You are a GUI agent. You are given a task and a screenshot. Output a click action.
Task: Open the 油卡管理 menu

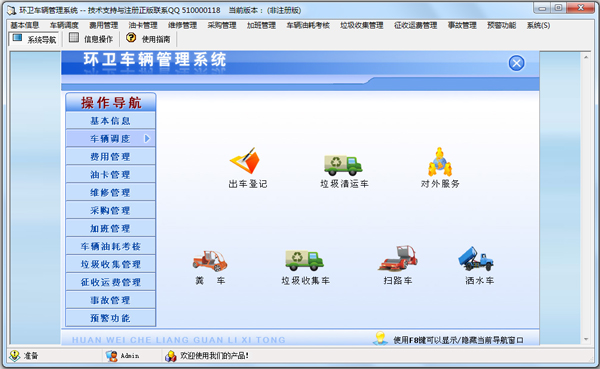(143, 25)
